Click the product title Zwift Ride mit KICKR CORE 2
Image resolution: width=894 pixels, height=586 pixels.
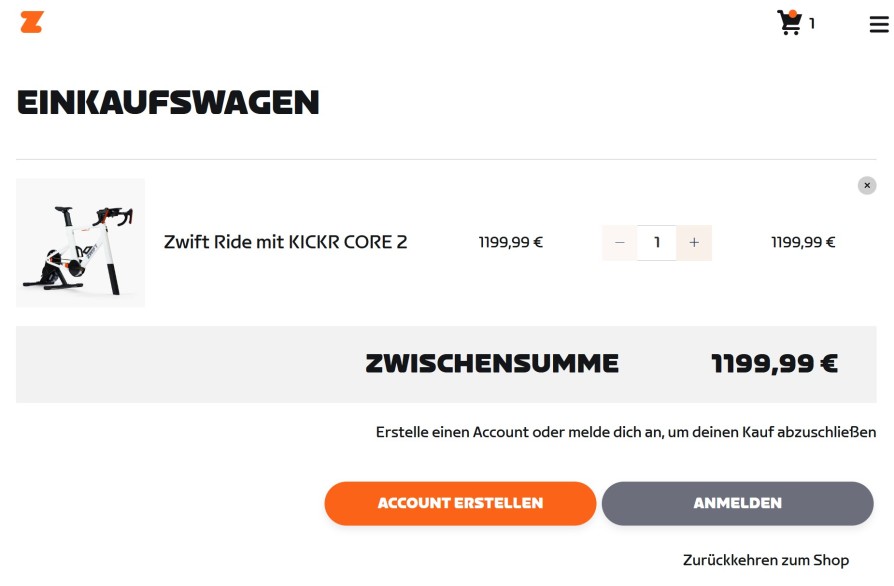pyautogui.click(x=285, y=242)
